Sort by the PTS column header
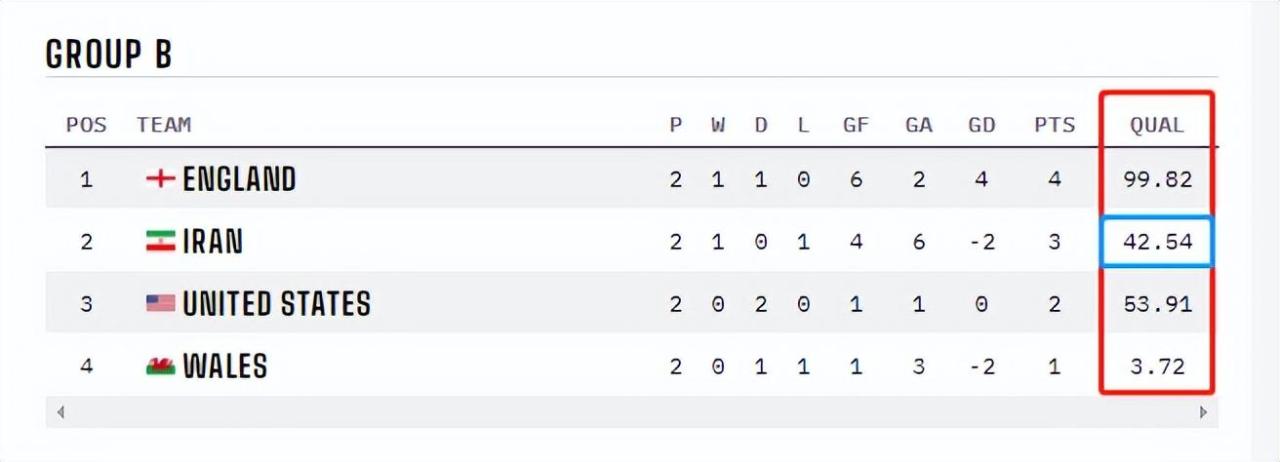The height and width of the screenshot is (462, 1280). pos(1055,125)
